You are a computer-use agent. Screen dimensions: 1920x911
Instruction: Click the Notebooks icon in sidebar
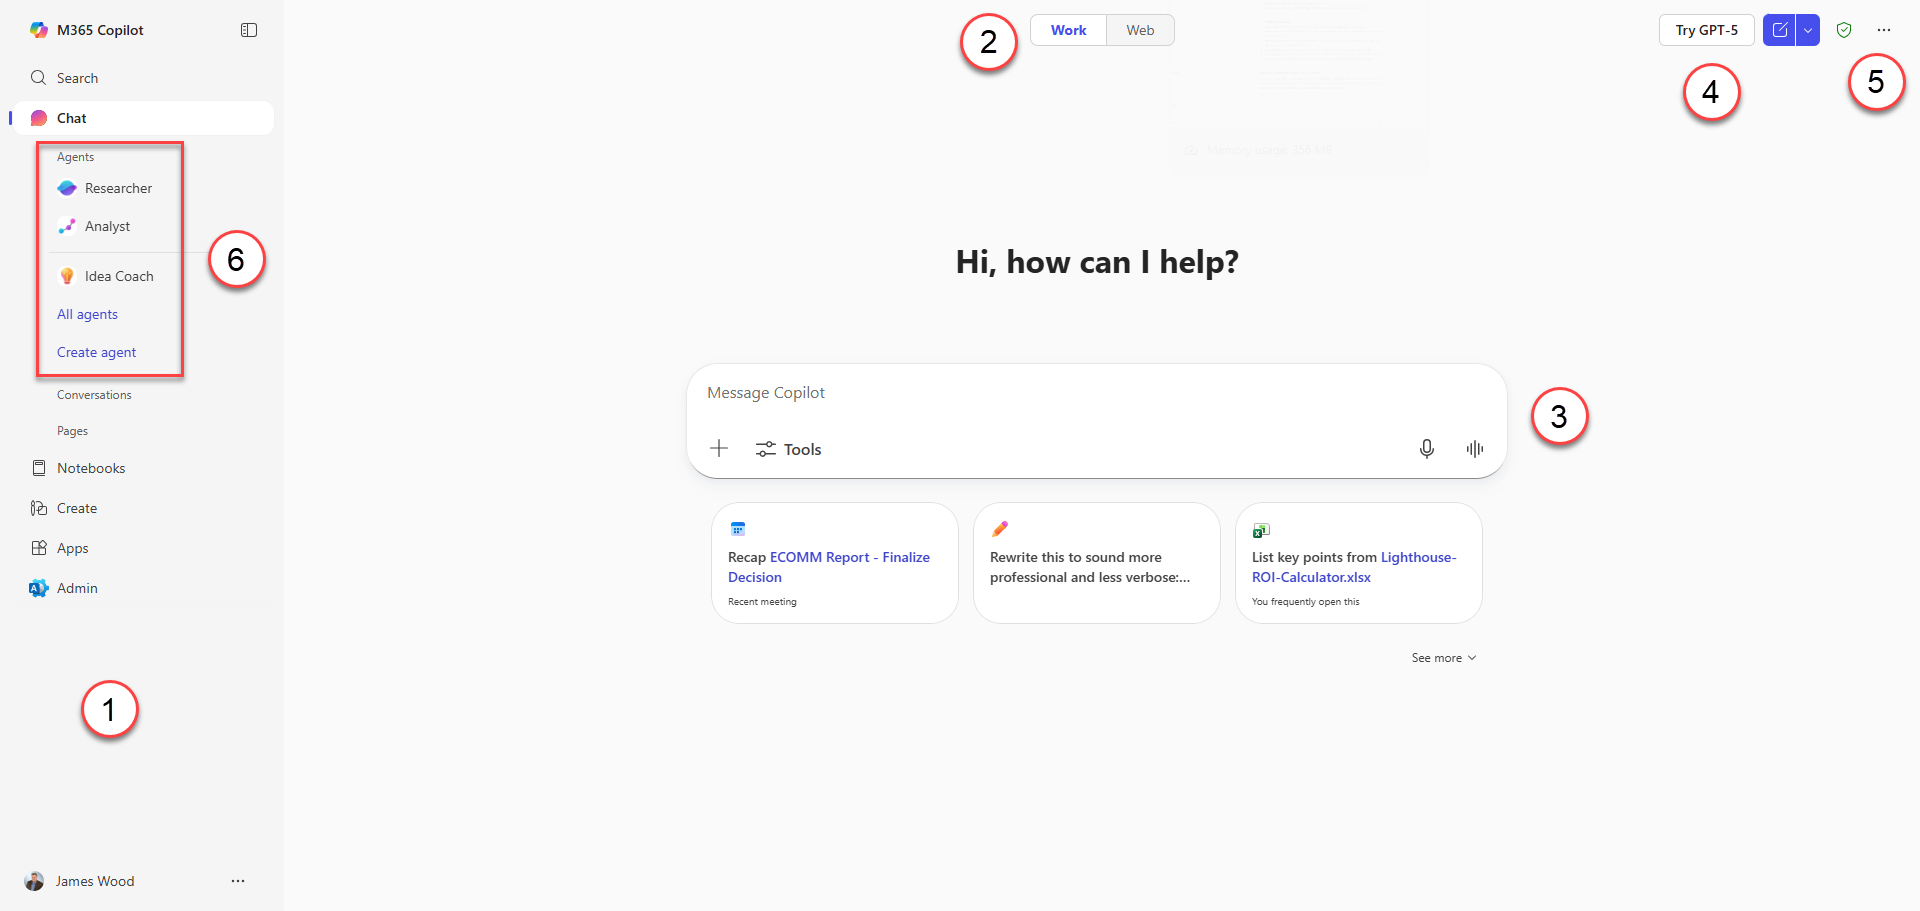point(39,468)
